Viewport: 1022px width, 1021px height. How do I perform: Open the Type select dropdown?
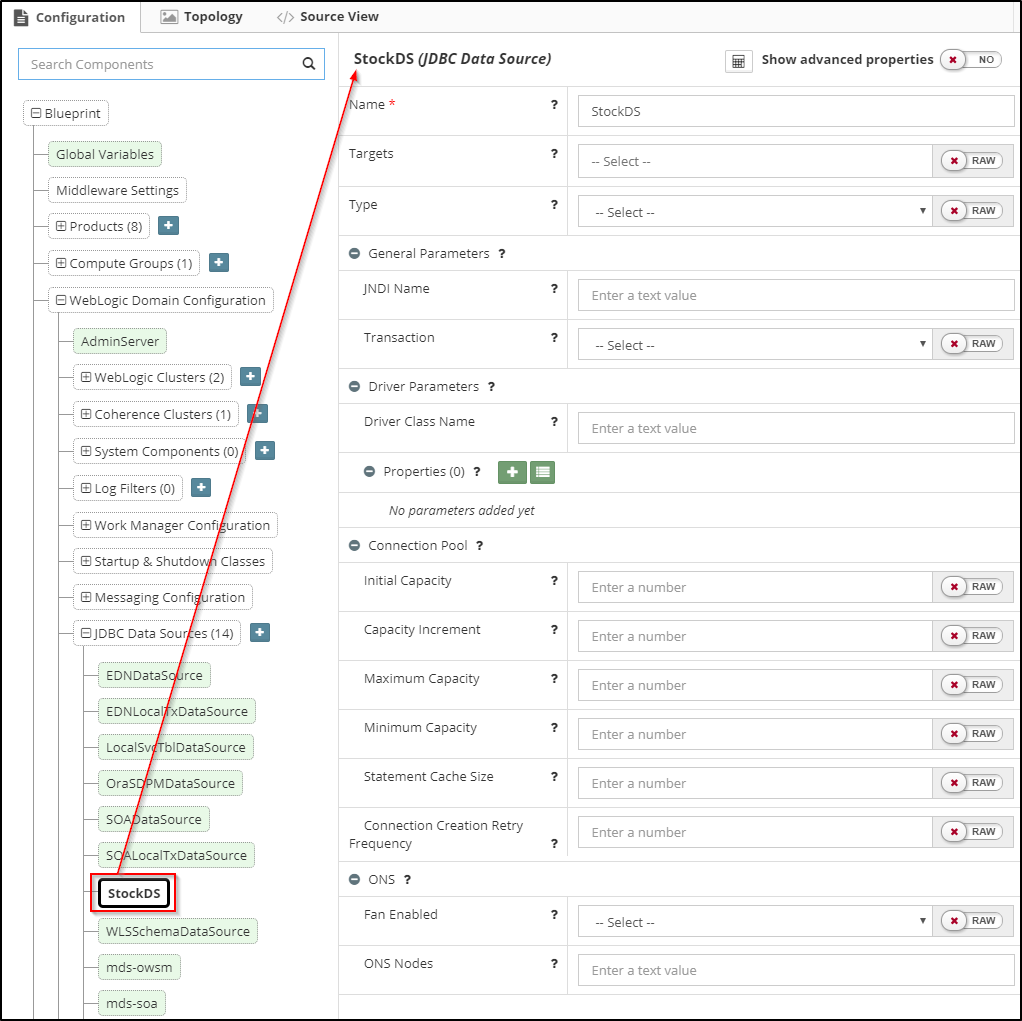[x=755, y=212]
